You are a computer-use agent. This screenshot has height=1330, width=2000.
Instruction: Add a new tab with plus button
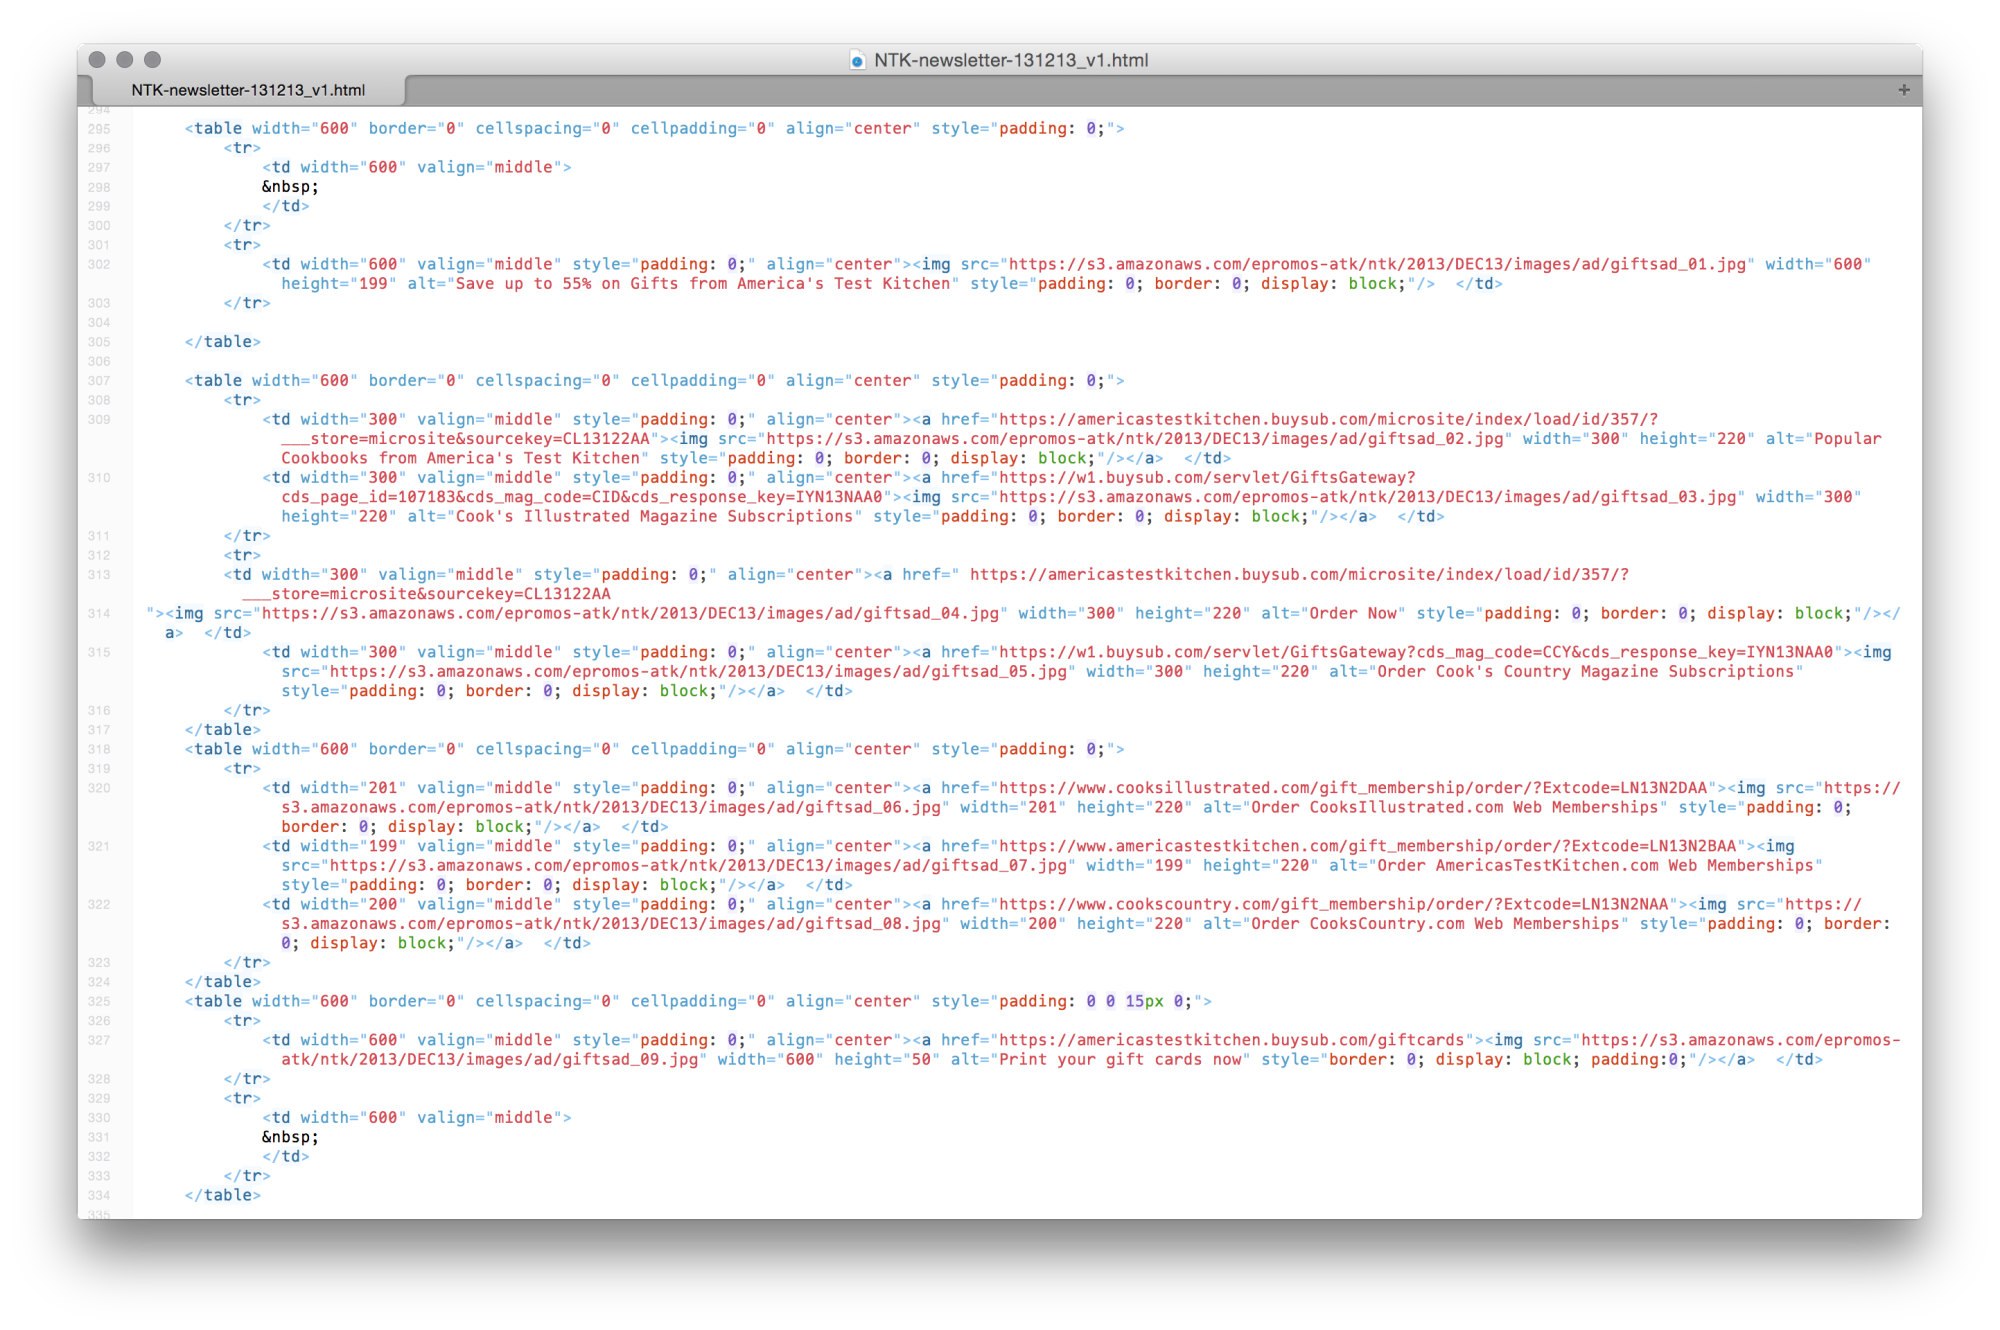(1903, 90)
